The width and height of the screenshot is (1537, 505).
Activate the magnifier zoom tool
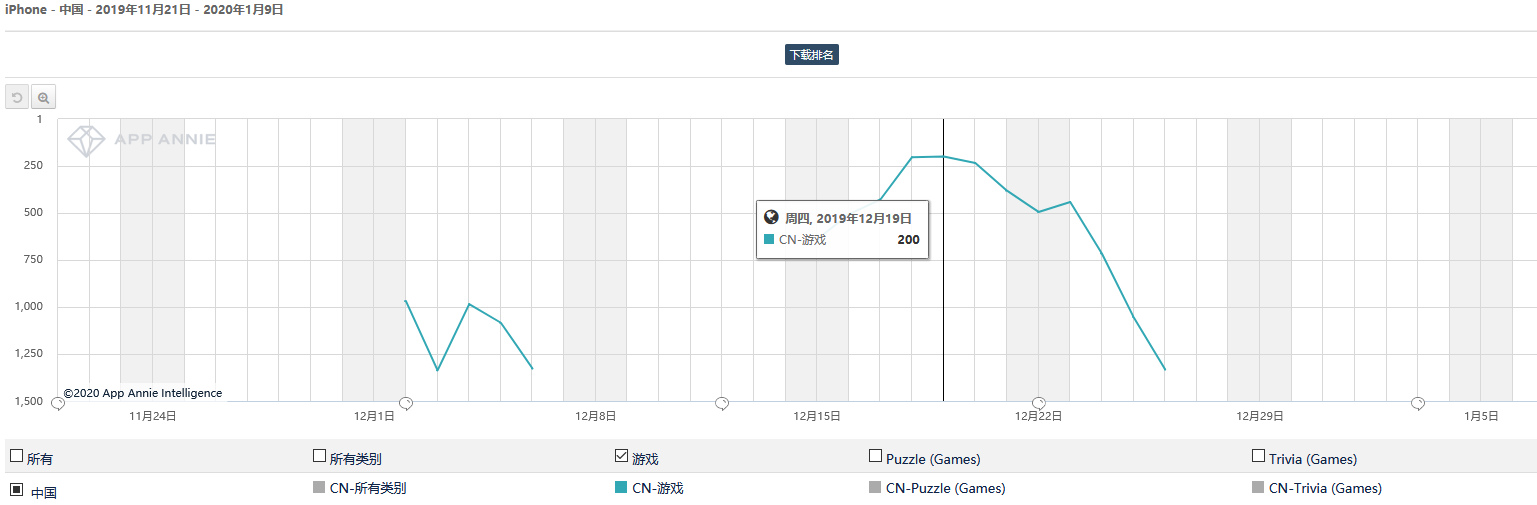click(44, 97)
